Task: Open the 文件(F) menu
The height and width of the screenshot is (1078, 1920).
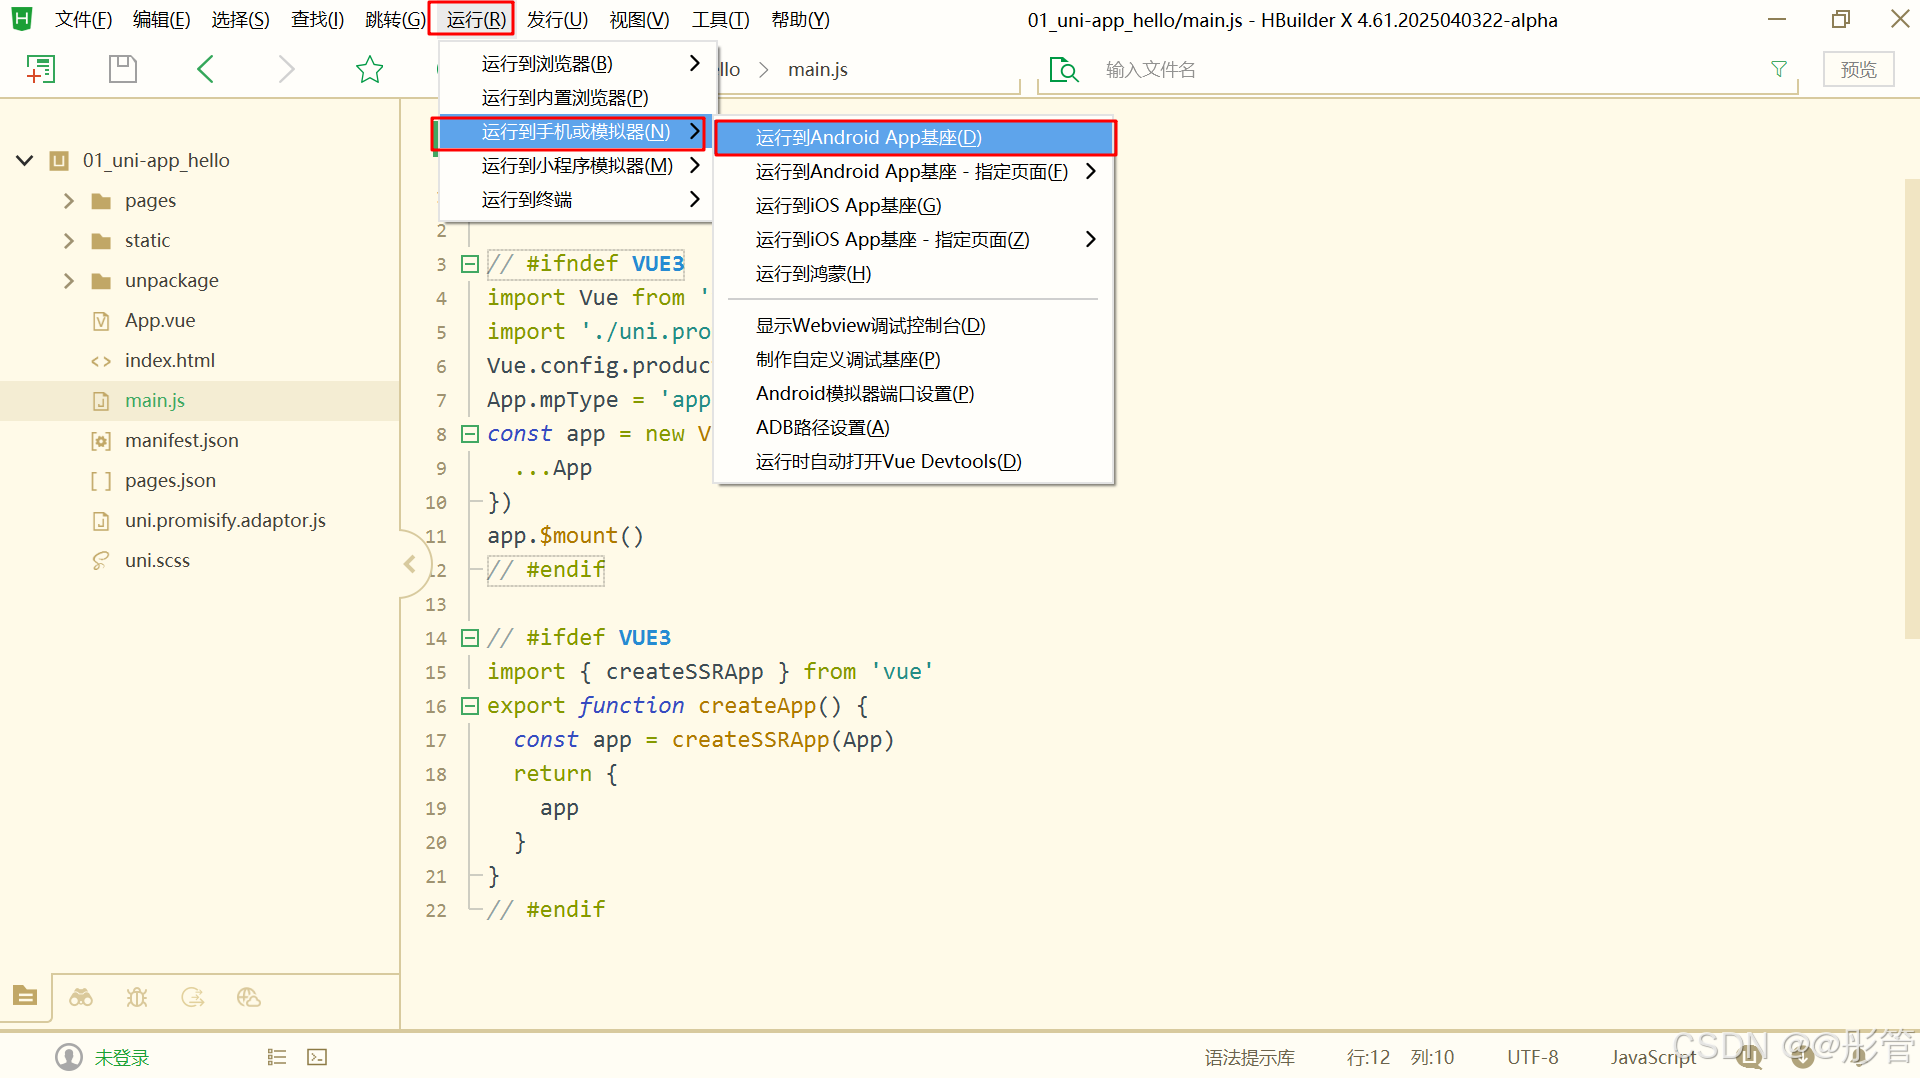Action: (83, 20)
